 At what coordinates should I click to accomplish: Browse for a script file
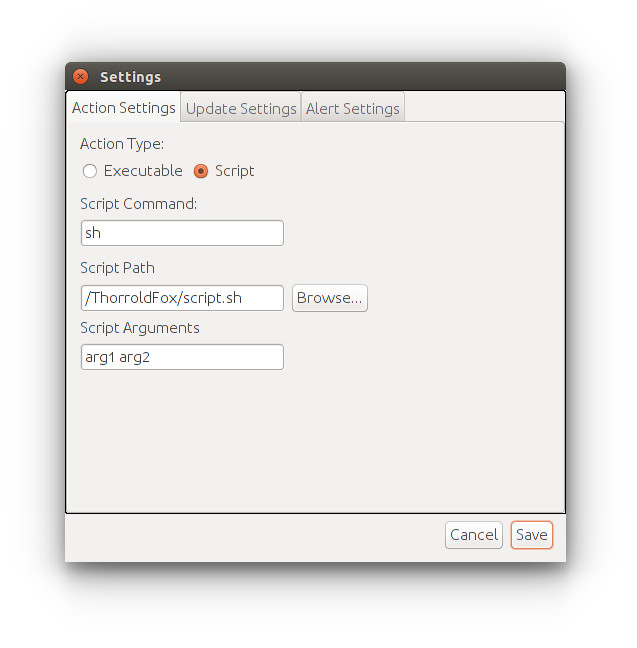[329, 298]
